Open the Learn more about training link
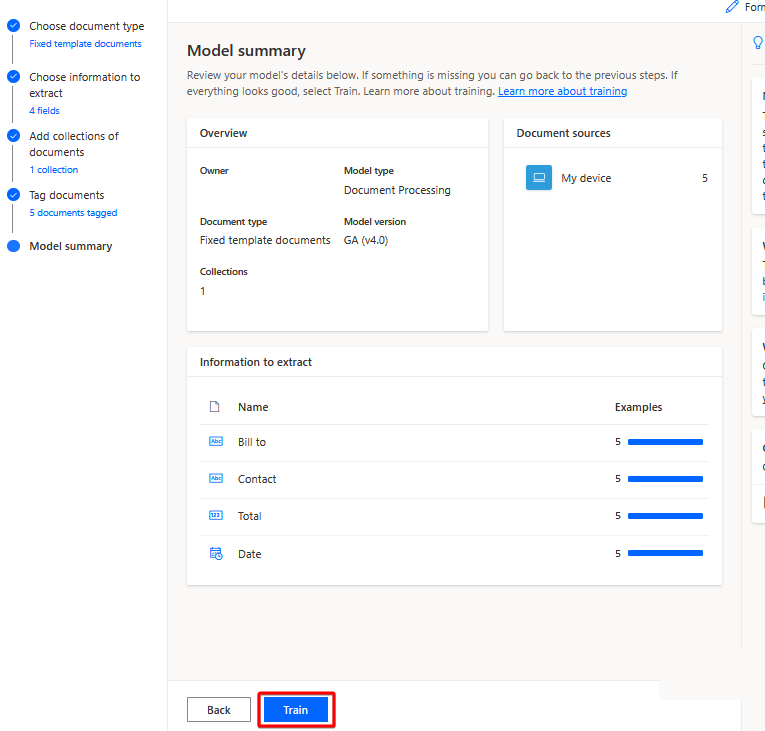This screenshot has width=765, height=731. 562,91
